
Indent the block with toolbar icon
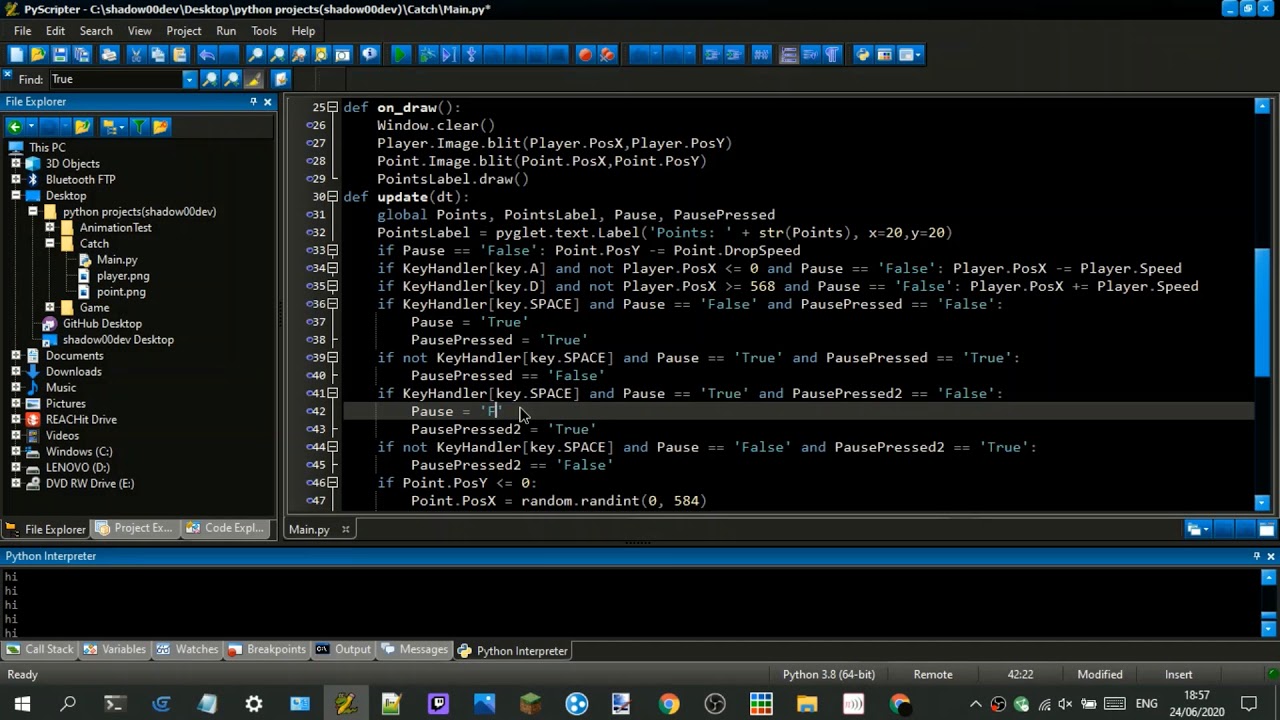pyautogui.click(x=712, y=54)
